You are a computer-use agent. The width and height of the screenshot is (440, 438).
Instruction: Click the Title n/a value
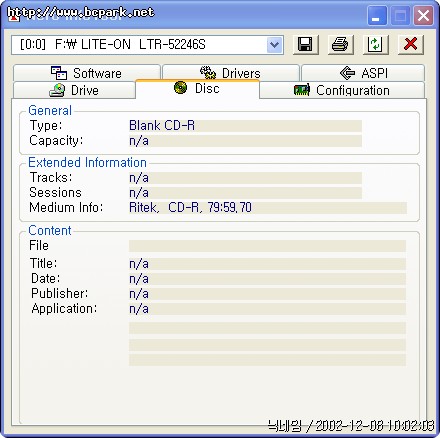(267, 264)
